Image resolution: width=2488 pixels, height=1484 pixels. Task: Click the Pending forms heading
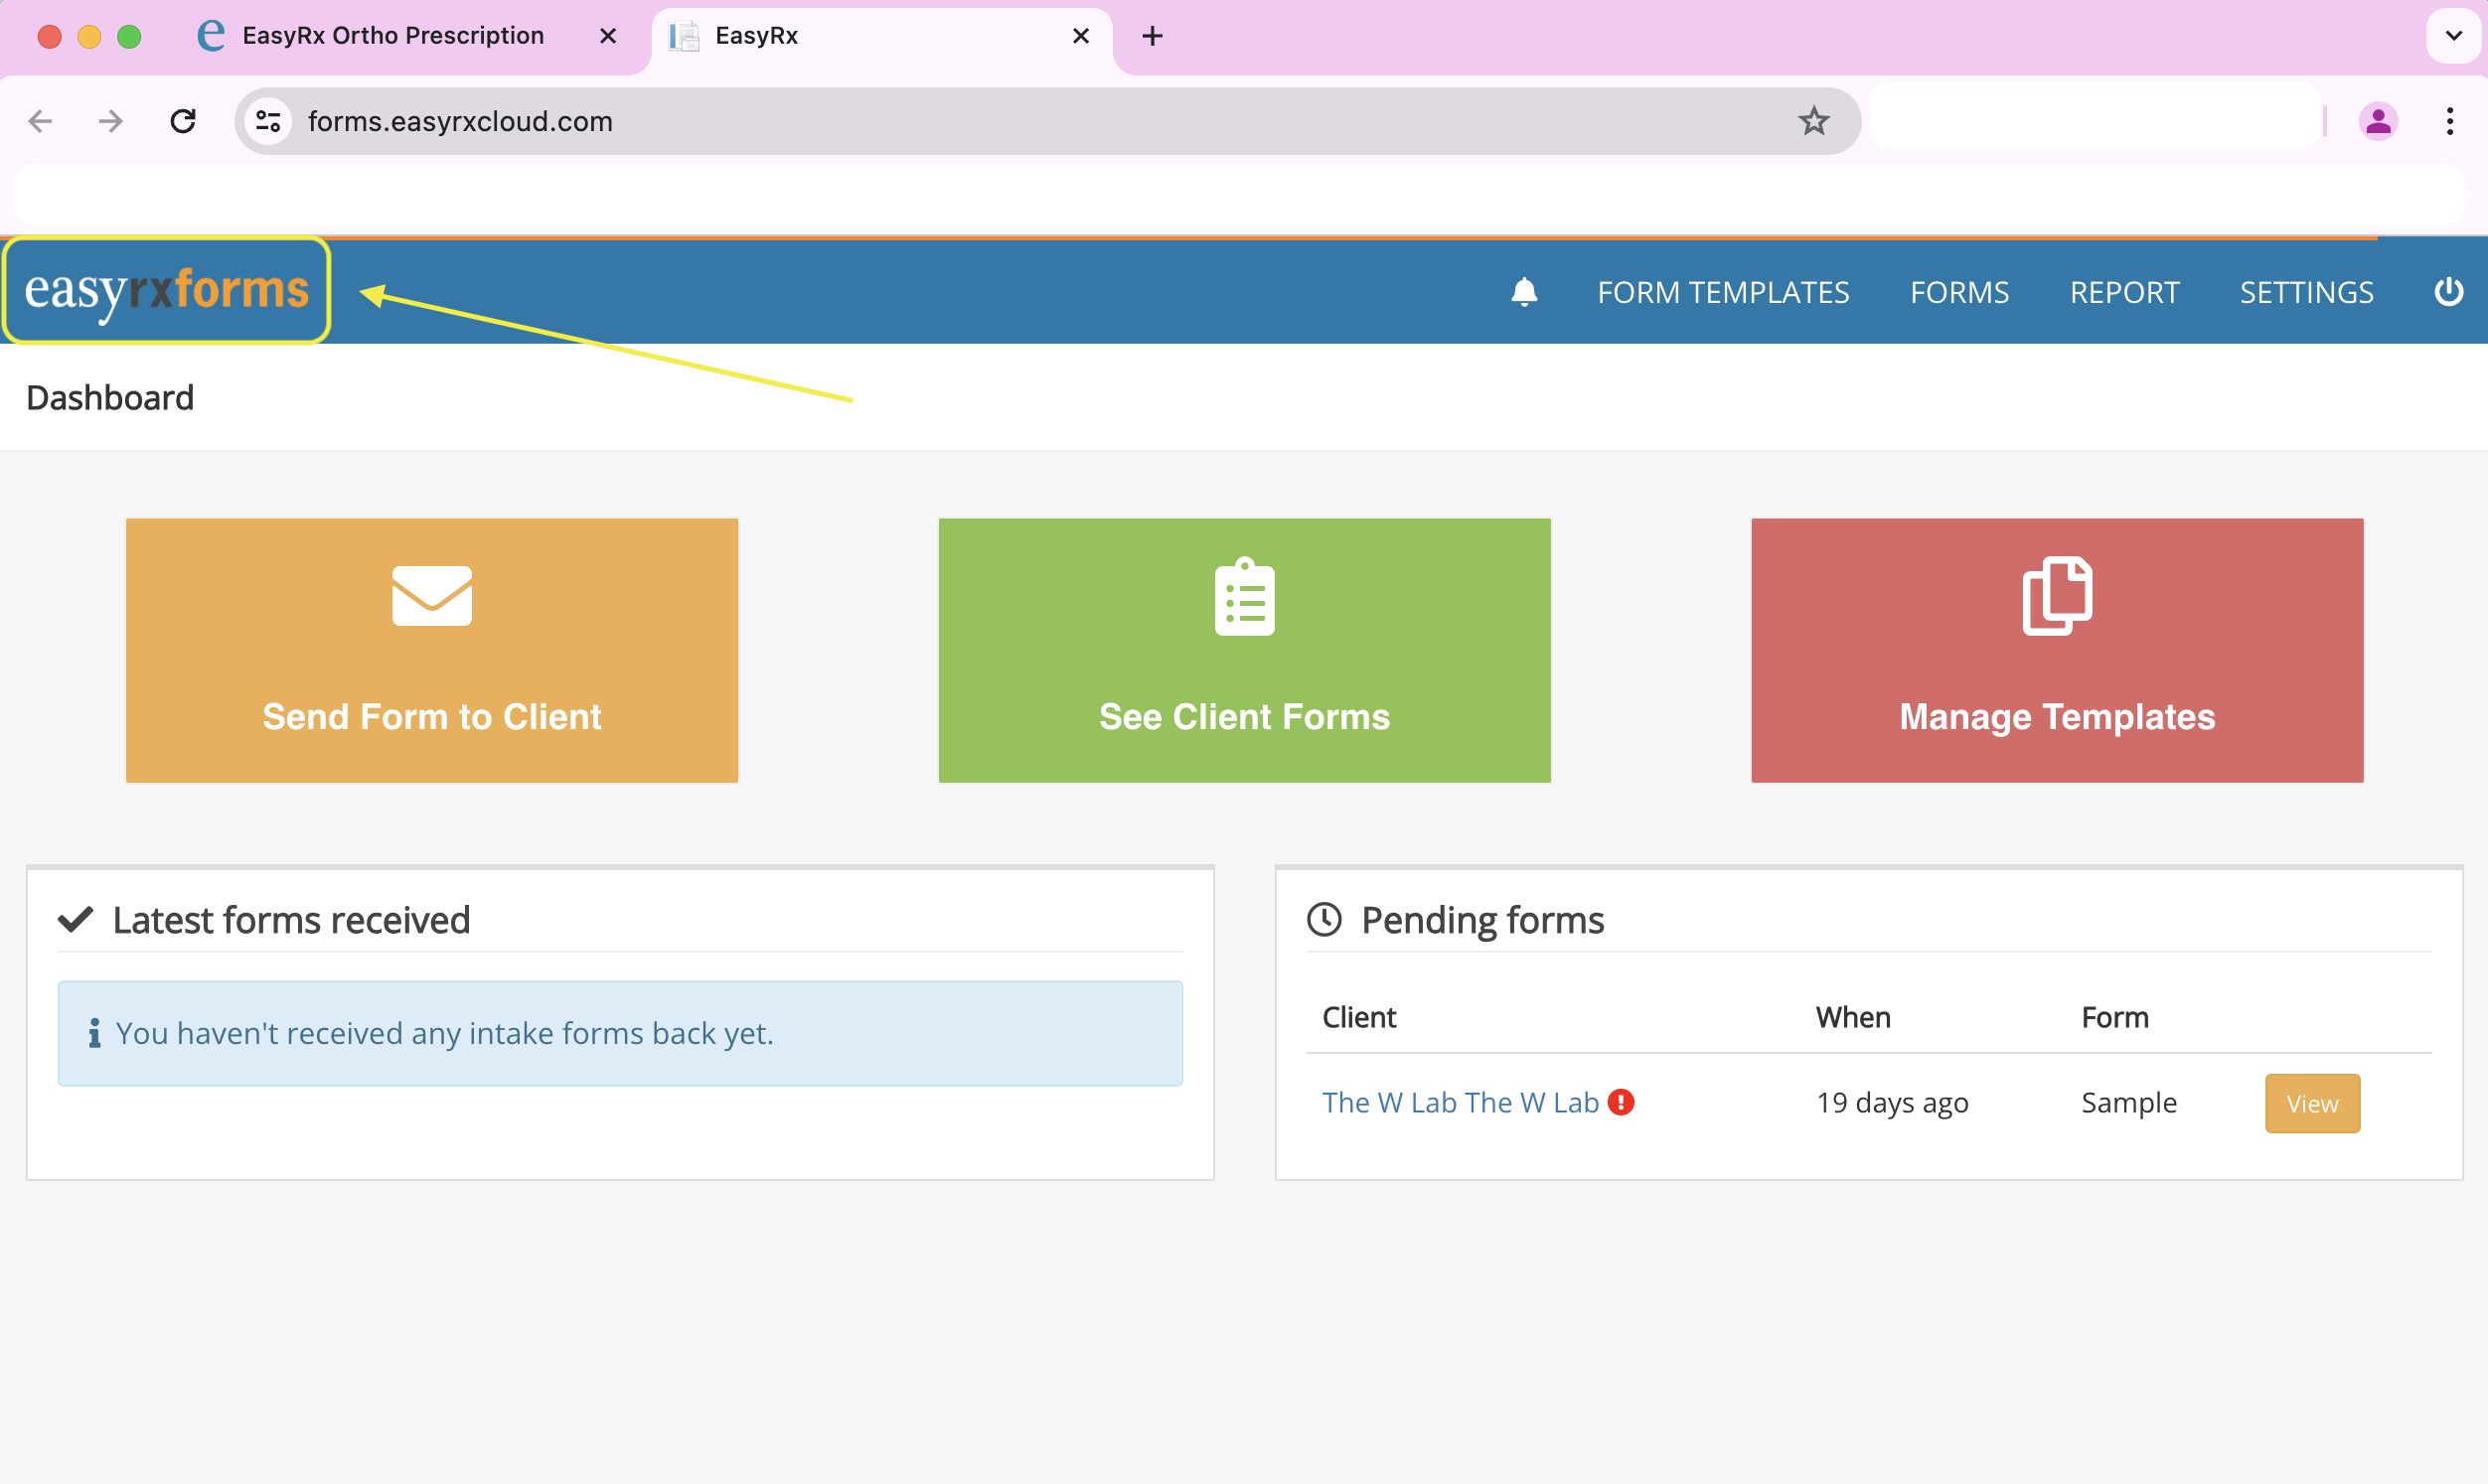tap(1482, 919)
